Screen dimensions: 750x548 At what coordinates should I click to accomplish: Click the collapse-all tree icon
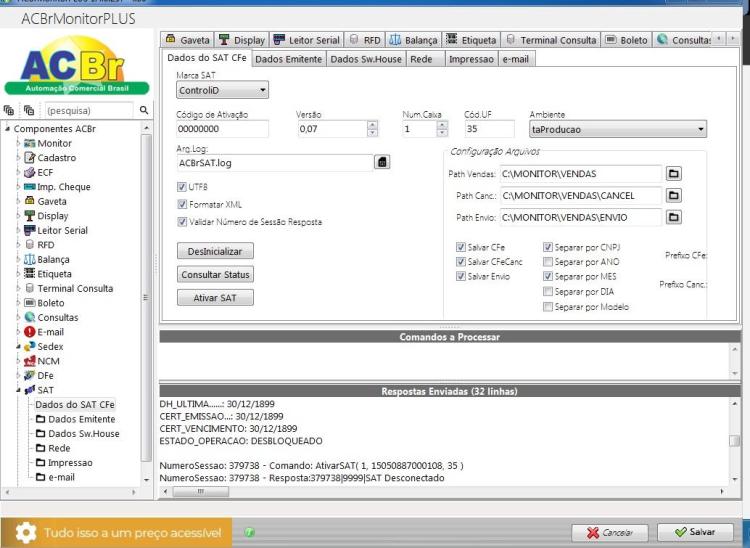(x=29, y=110)
